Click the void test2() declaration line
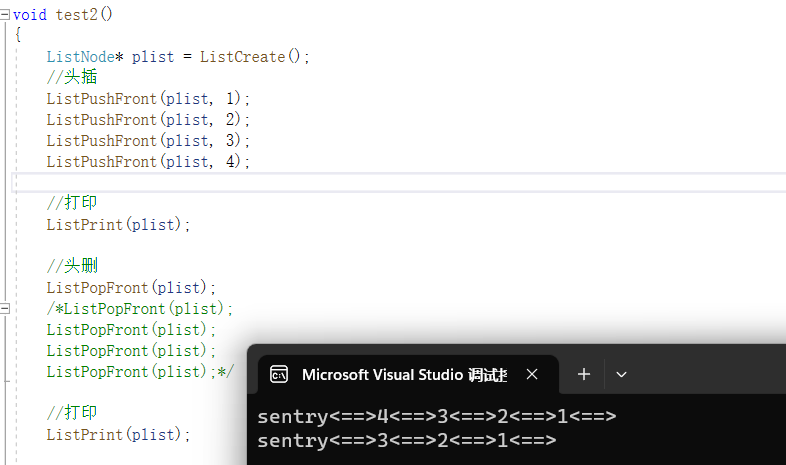This screenshot has height=465, width=786. coord(63,15)
